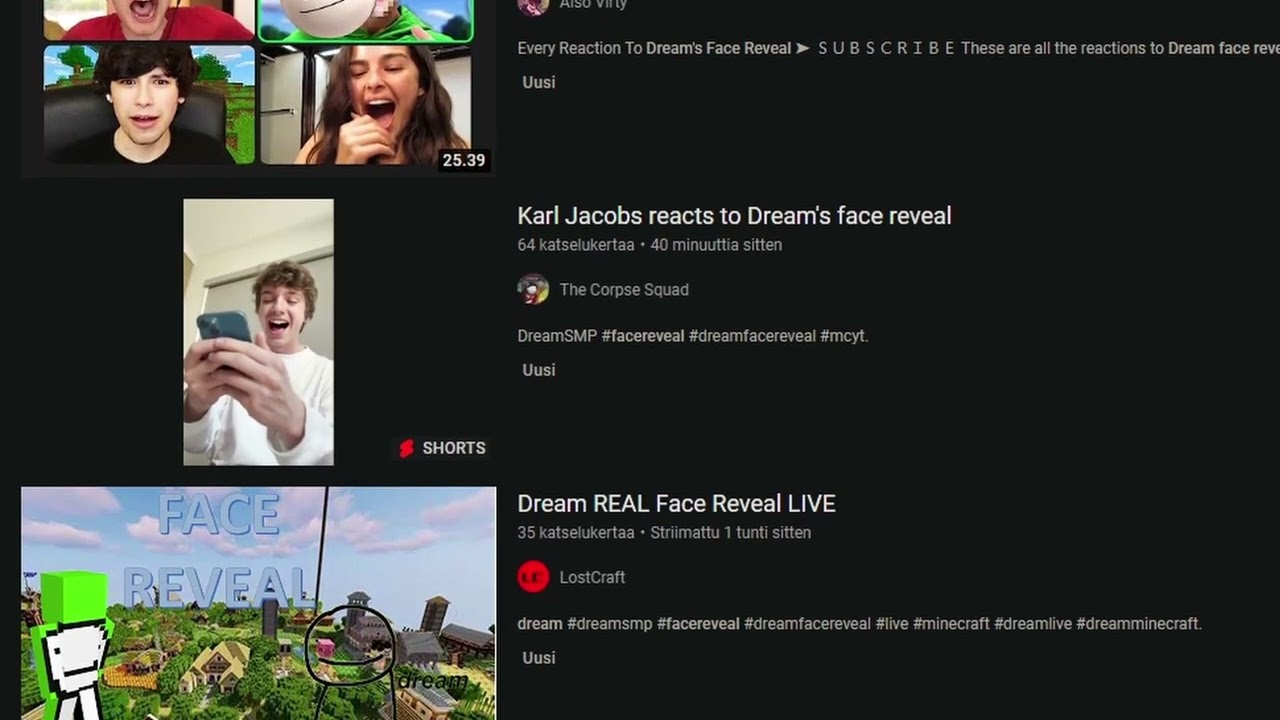This screenshot has height=720, width=1280.
Task: Click the hashtag #dreamfacereveal in Karl Jacobs description
Action: 752,336
